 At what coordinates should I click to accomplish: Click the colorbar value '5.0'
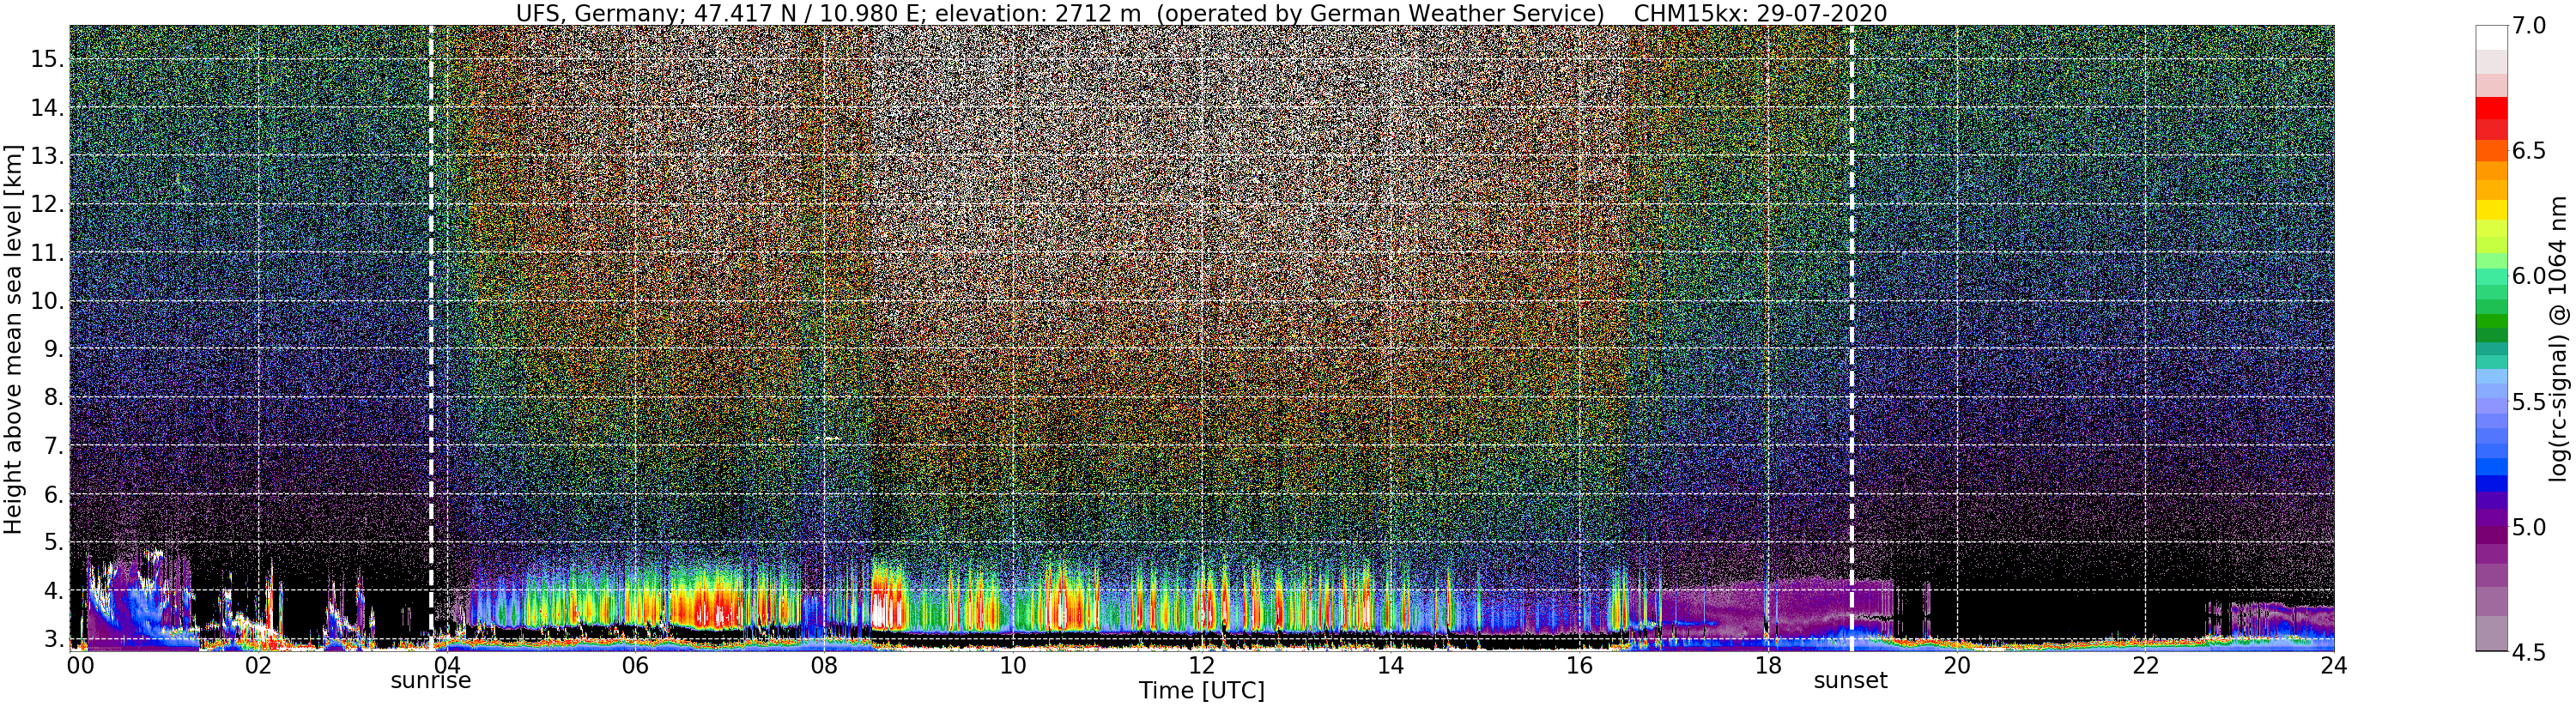click(2528, 527)
